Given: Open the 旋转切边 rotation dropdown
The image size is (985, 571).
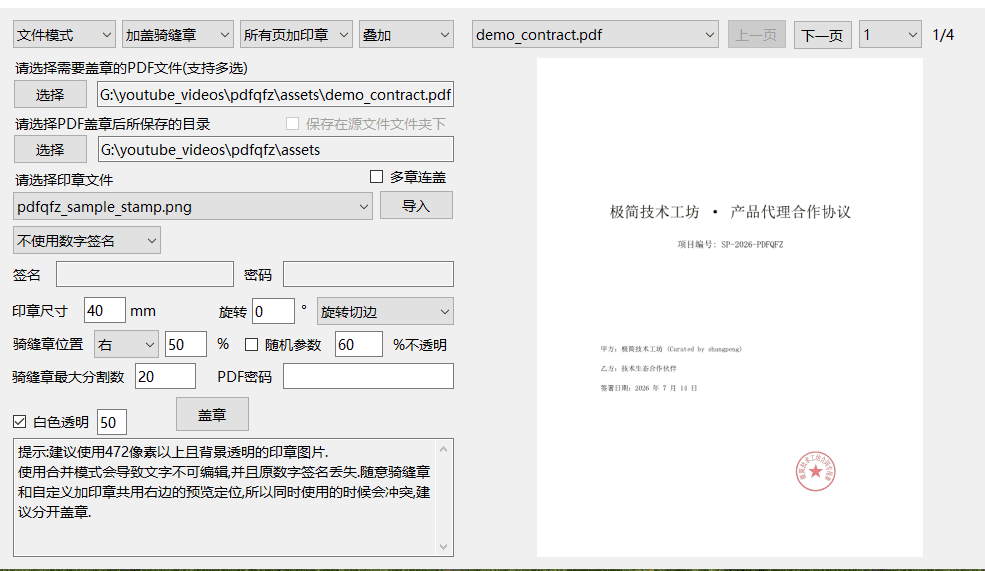Looking at the screenshot, I should tap(385, 312).
